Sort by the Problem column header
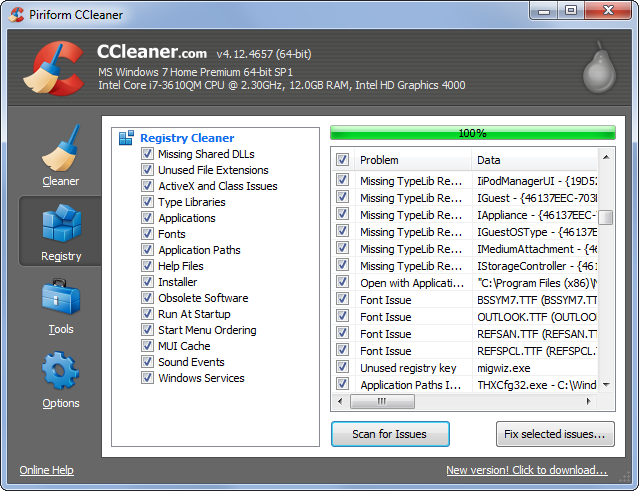 click(x=413, y=160)
